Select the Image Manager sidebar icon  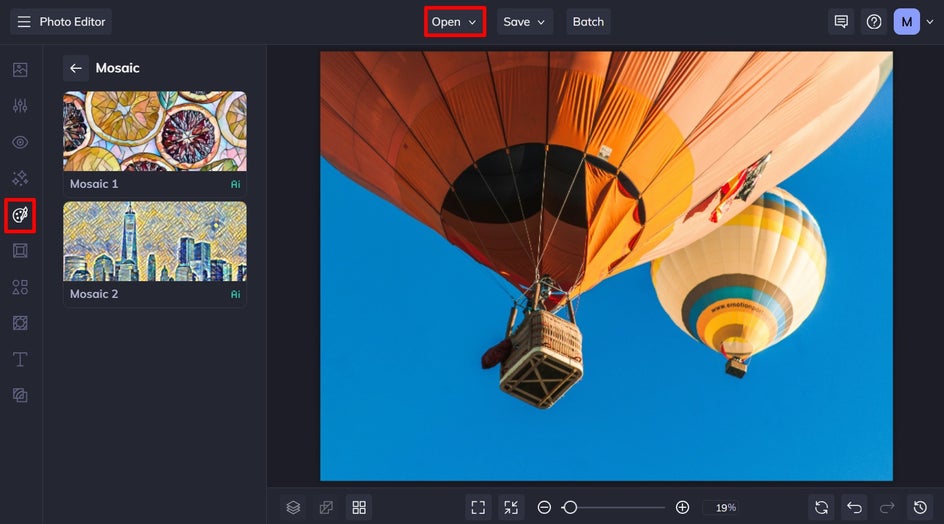(x=20, y=69)
